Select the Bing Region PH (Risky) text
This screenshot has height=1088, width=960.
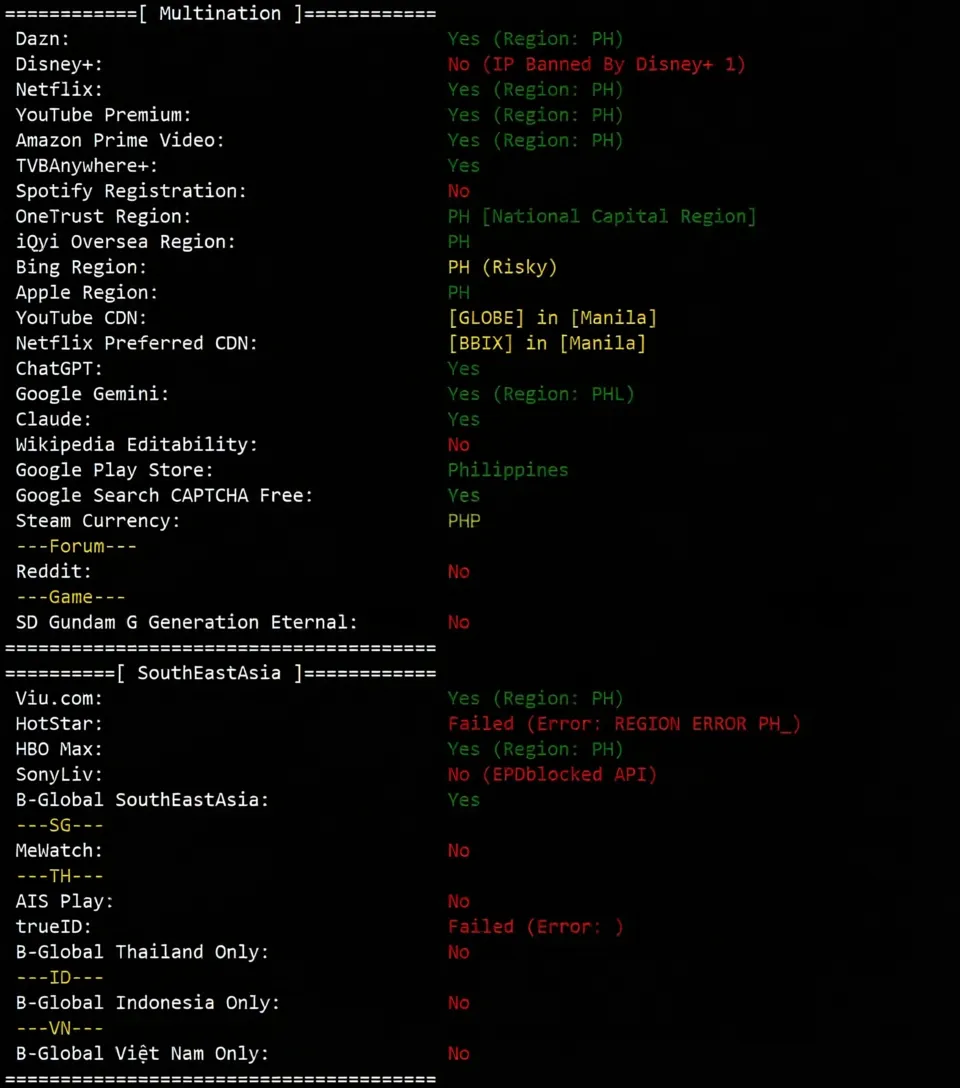(x=502, y=267)
